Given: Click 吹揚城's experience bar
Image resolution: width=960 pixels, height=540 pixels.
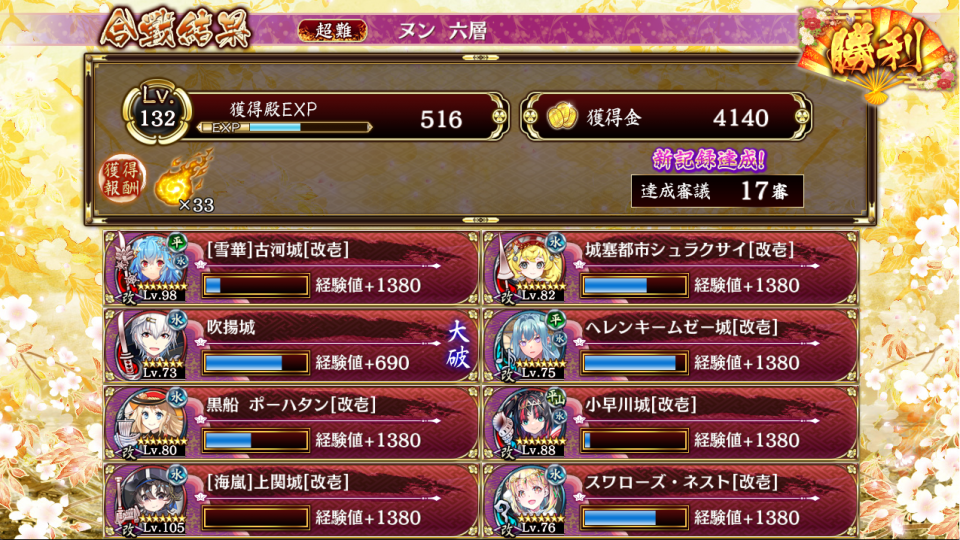Looking at the screenshot, I should click(256, 363).
